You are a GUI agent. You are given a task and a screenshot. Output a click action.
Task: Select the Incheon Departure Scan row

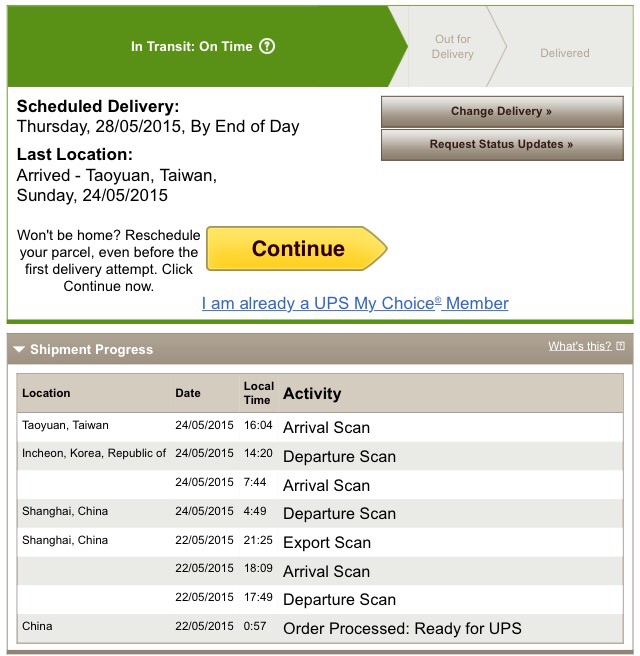(x=320, y=456)
